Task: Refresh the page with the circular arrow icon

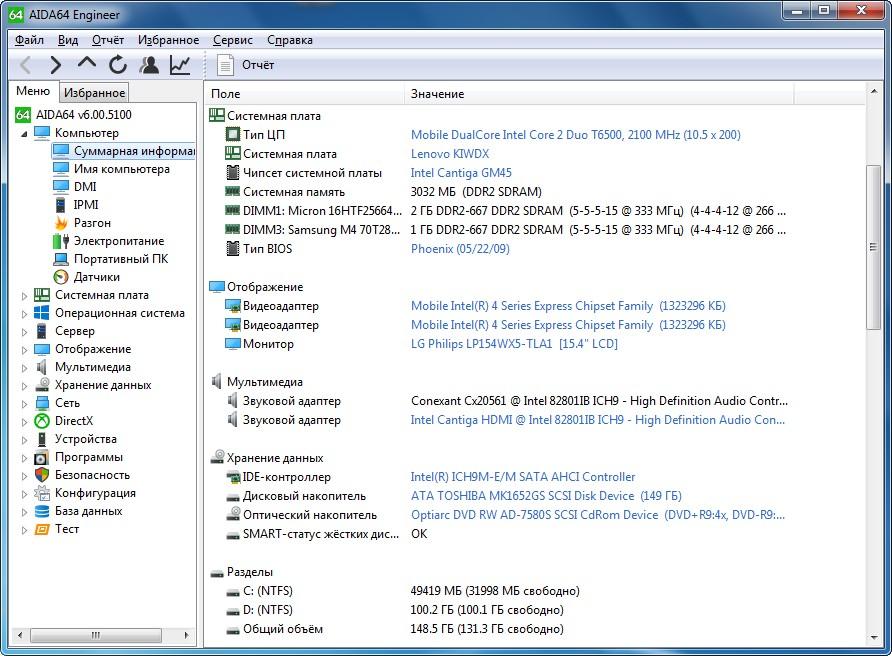Action: coord(118,65)
